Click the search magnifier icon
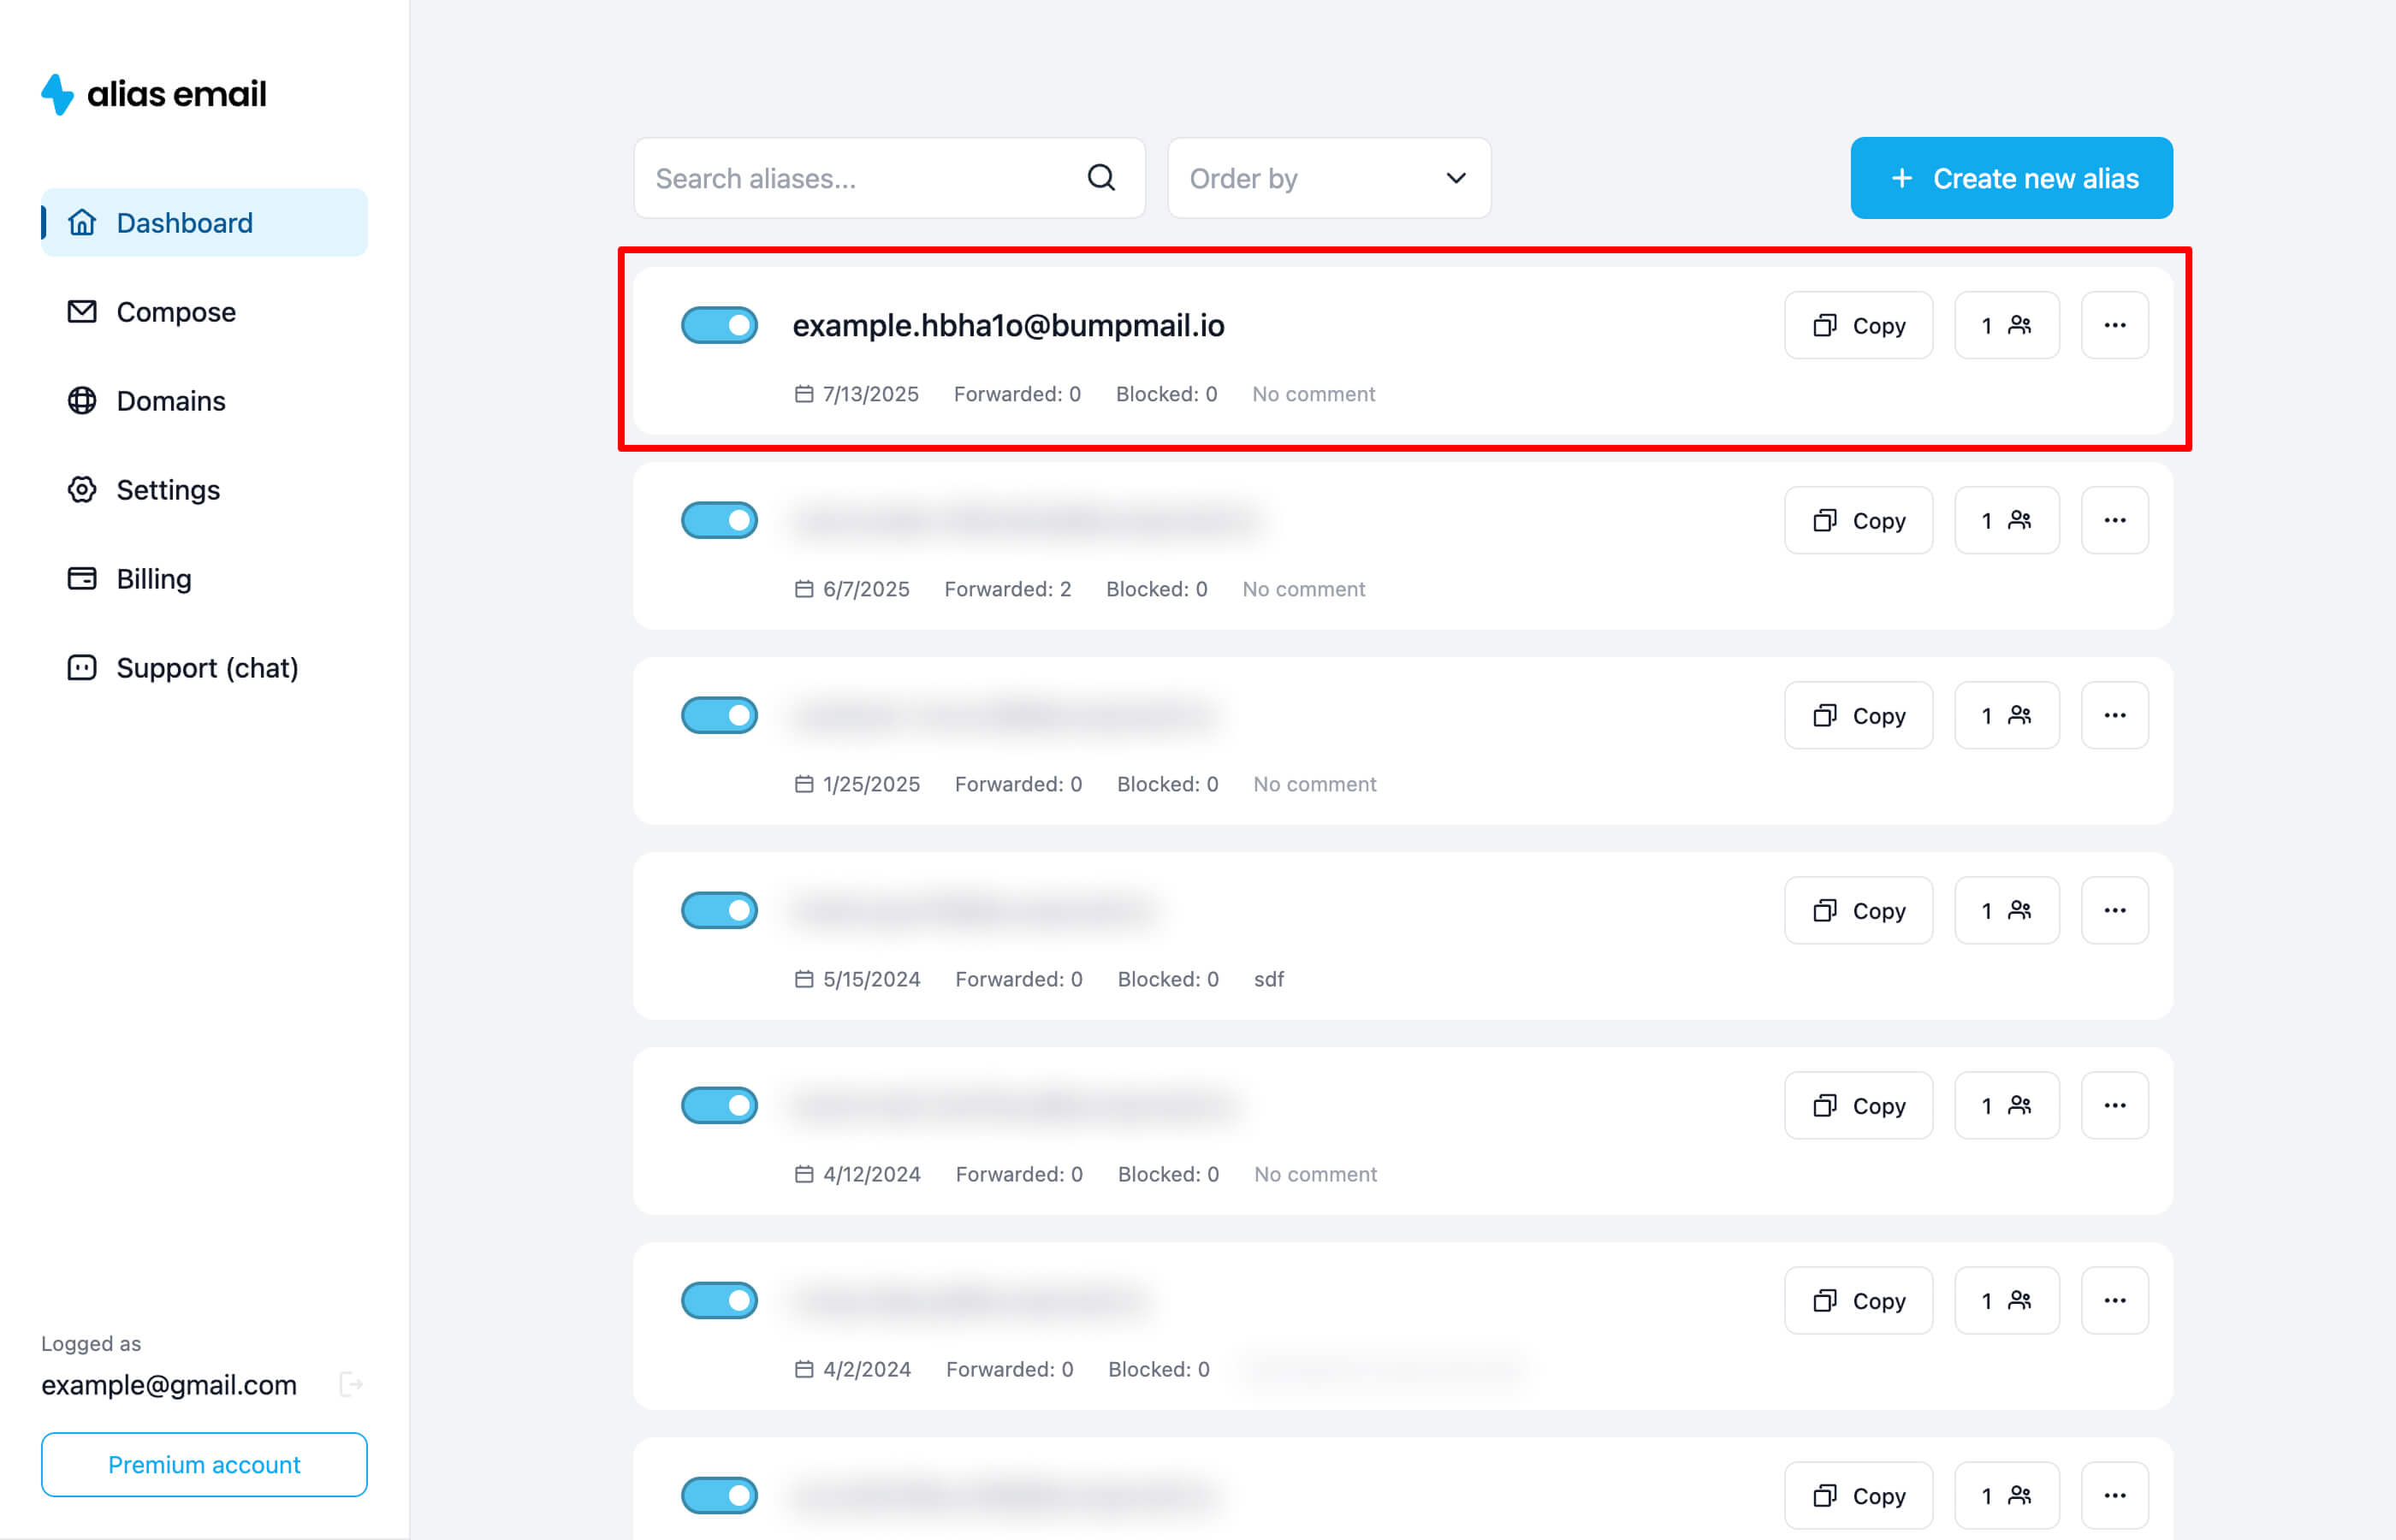This screenshot has height=1540, width=2396. 1101,178
